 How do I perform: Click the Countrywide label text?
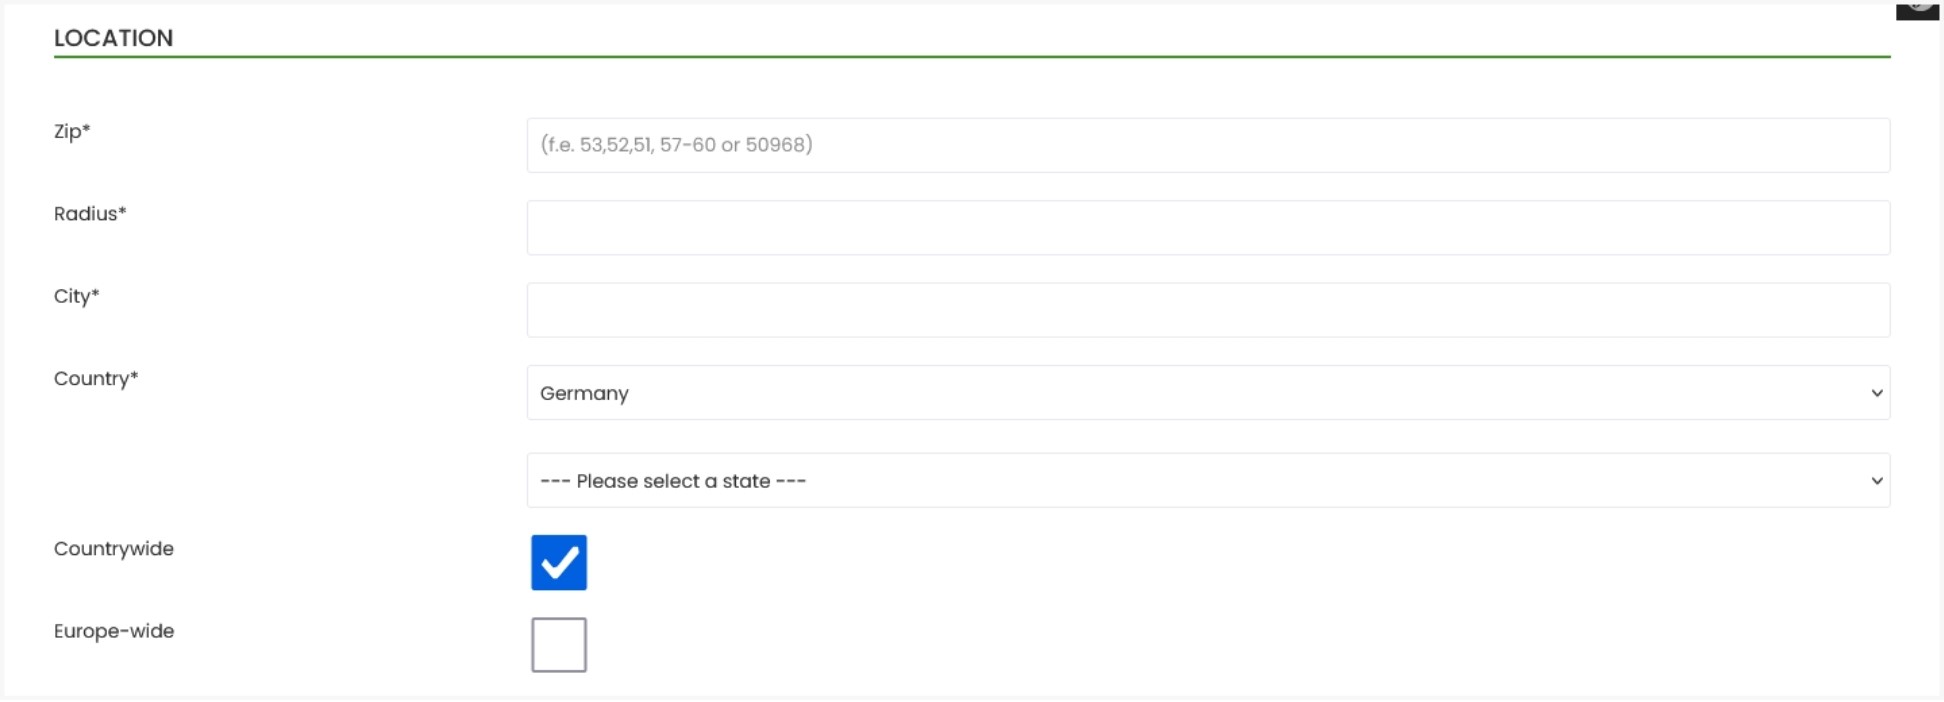coord(114,549)
